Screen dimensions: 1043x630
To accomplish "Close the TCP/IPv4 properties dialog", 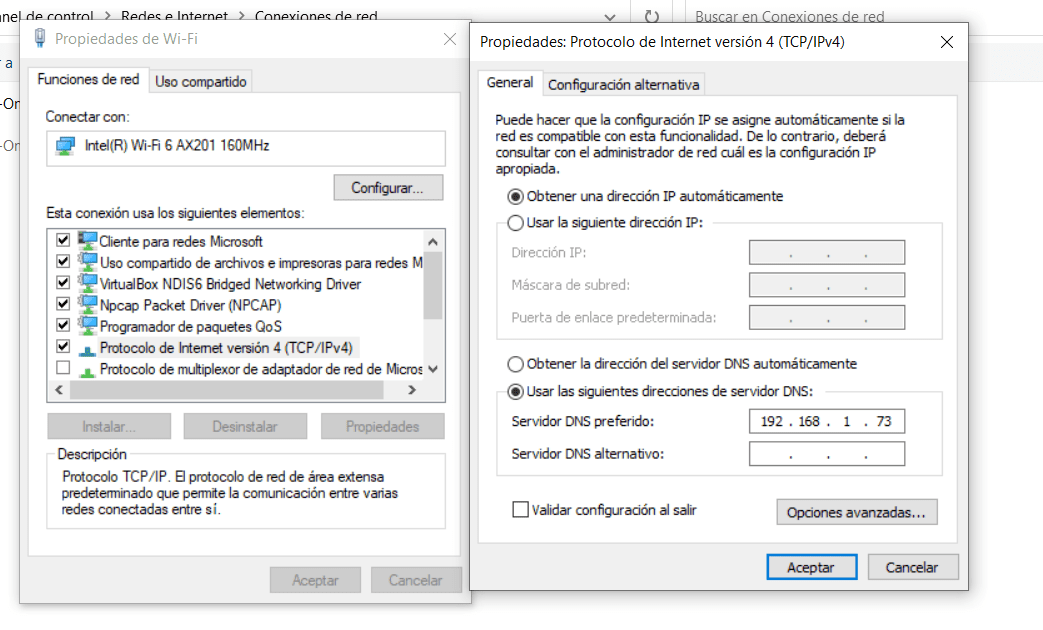I will (x=947, y=42).
